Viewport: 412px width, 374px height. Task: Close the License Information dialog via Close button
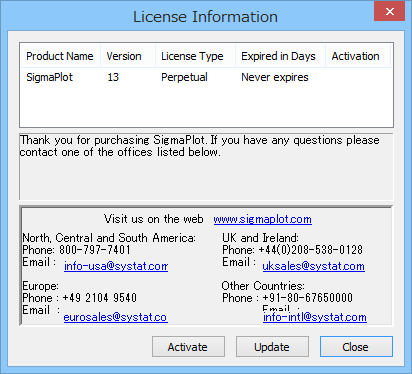[356, 347]
